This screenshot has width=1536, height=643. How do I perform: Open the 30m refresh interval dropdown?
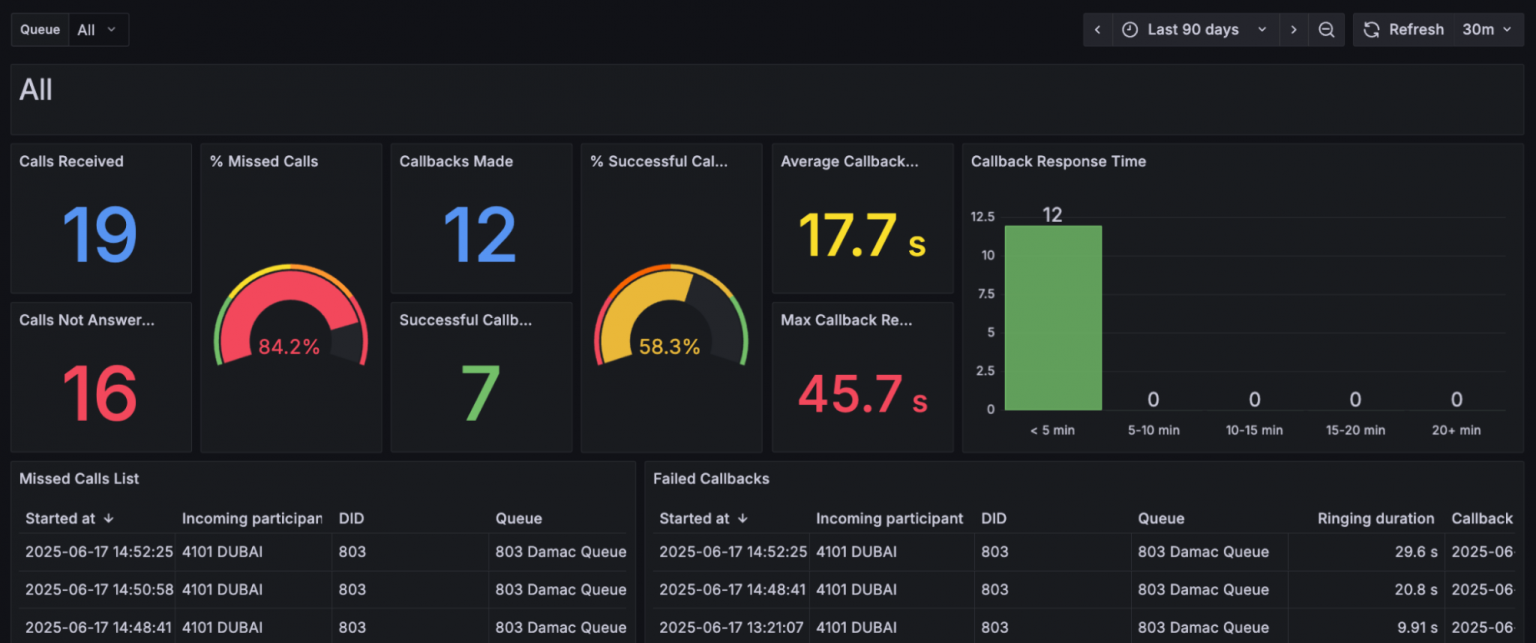coord(1487,30)
